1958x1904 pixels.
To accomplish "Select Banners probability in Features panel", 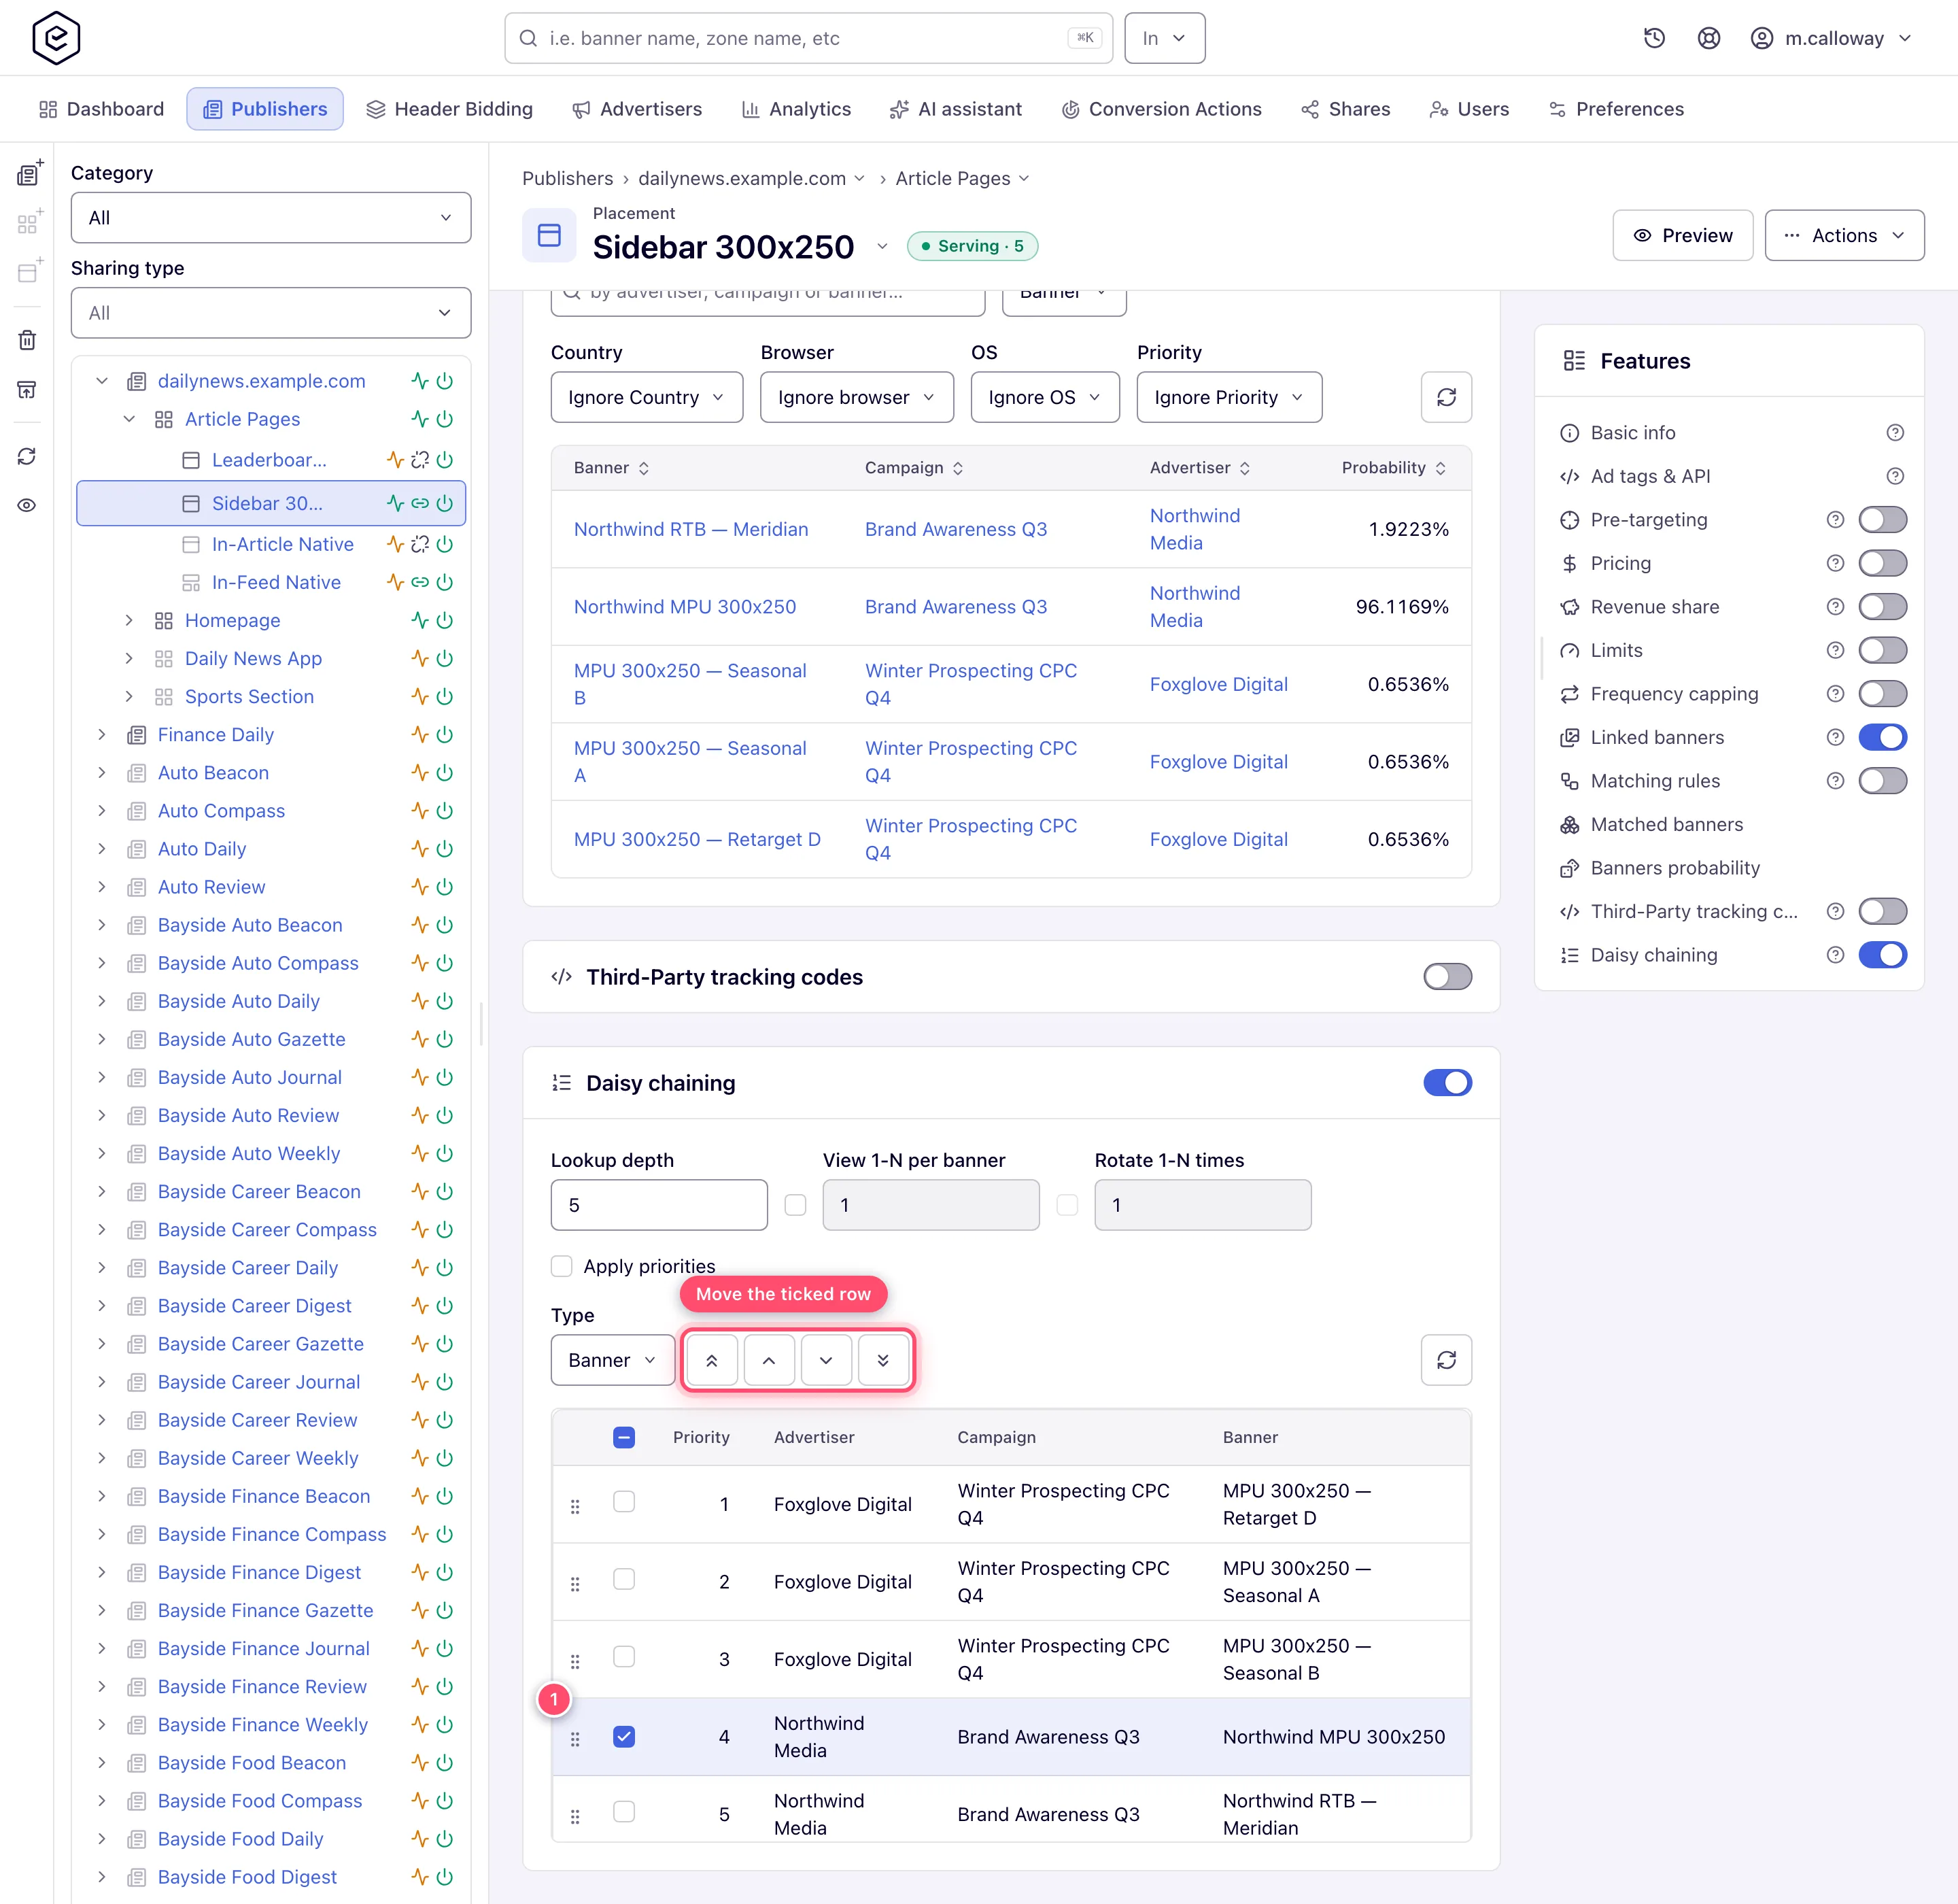I will click(x=1675, y=868).
